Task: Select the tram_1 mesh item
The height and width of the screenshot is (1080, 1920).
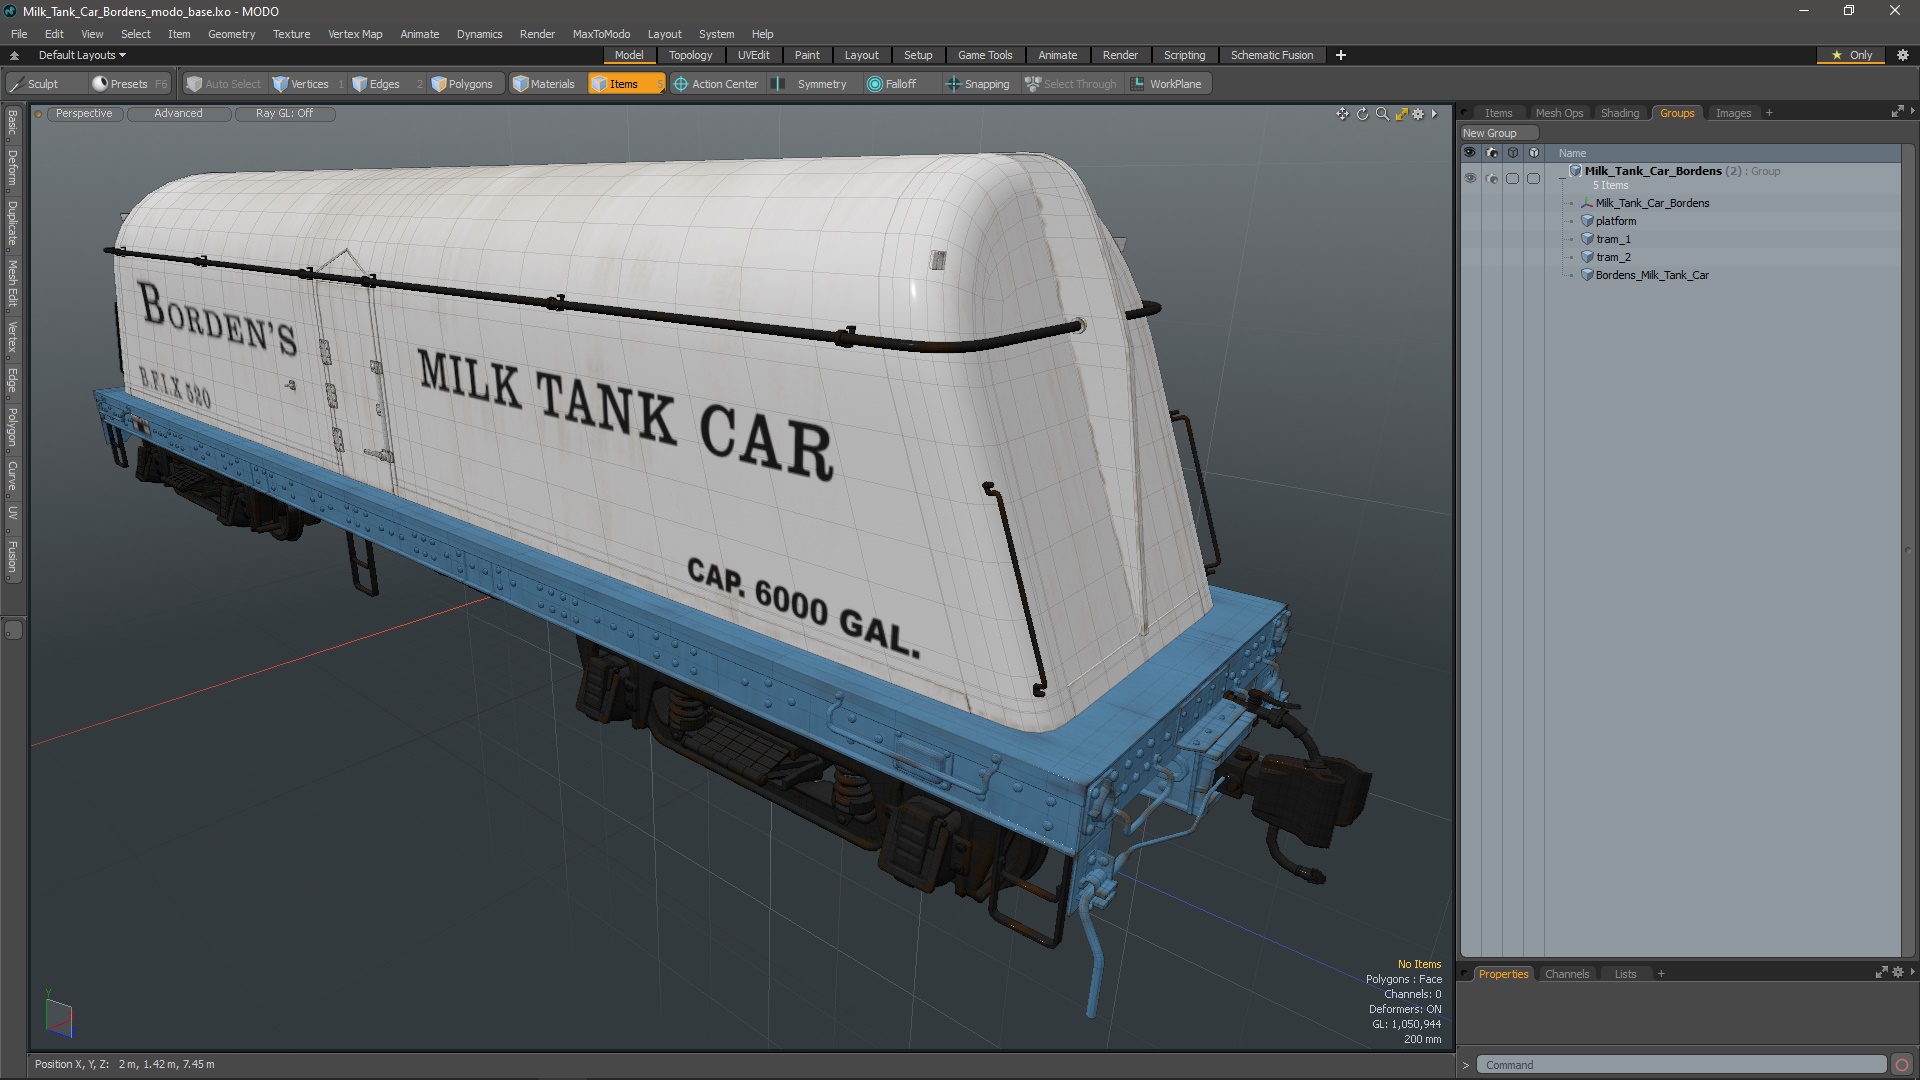Action: 1613,239
